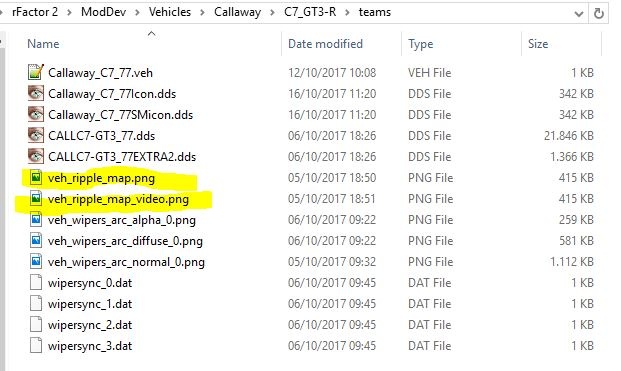Click the wipersync_3.dat file icon
The width and height of the screenshot is (621, 371).
(36, 345)
